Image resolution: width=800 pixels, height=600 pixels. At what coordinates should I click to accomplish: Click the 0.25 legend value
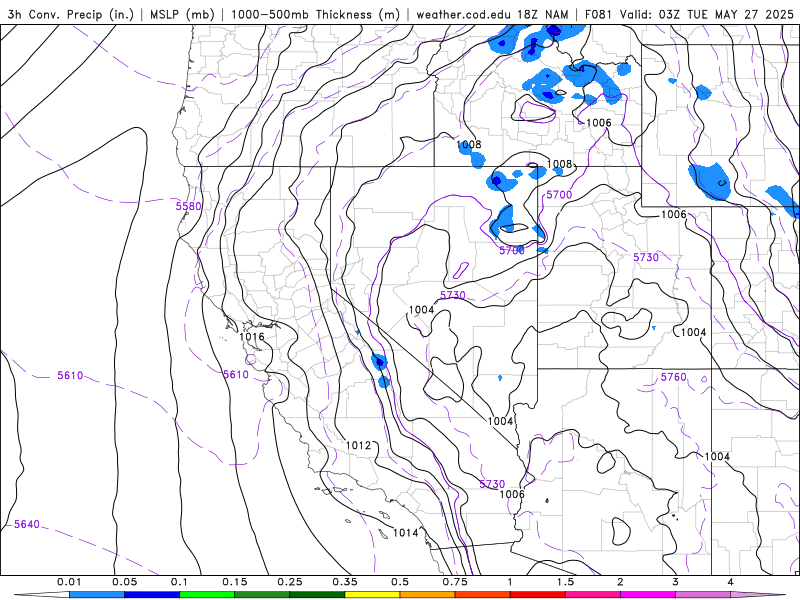(290, 582)
